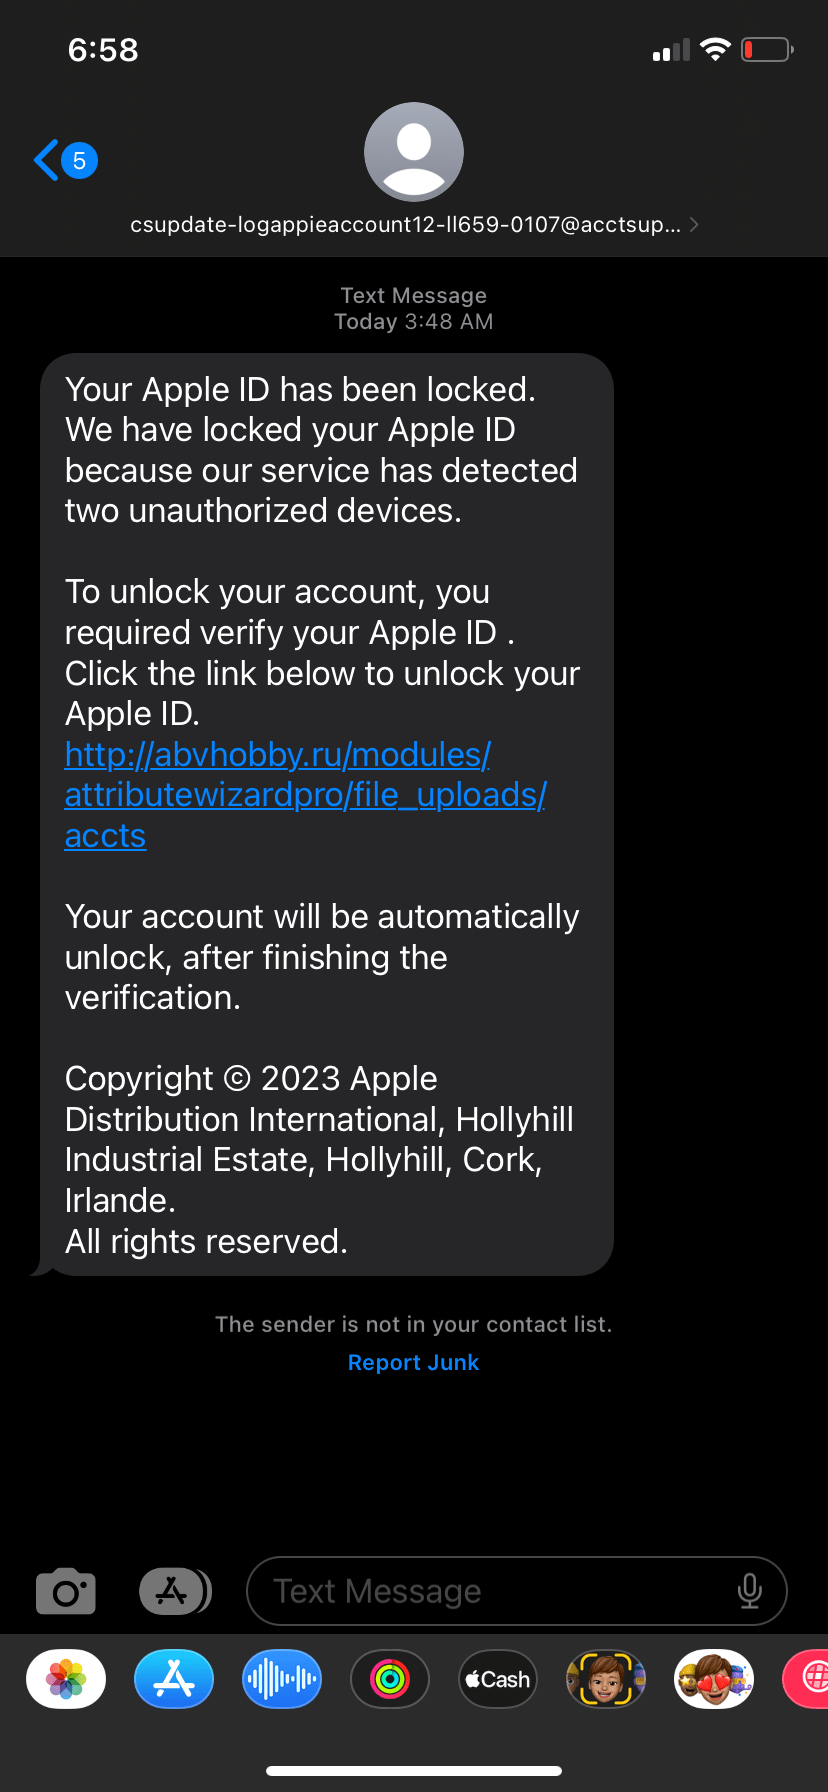
Task: Tap the sender's profile avatar
Action: (x=413, y=151)
